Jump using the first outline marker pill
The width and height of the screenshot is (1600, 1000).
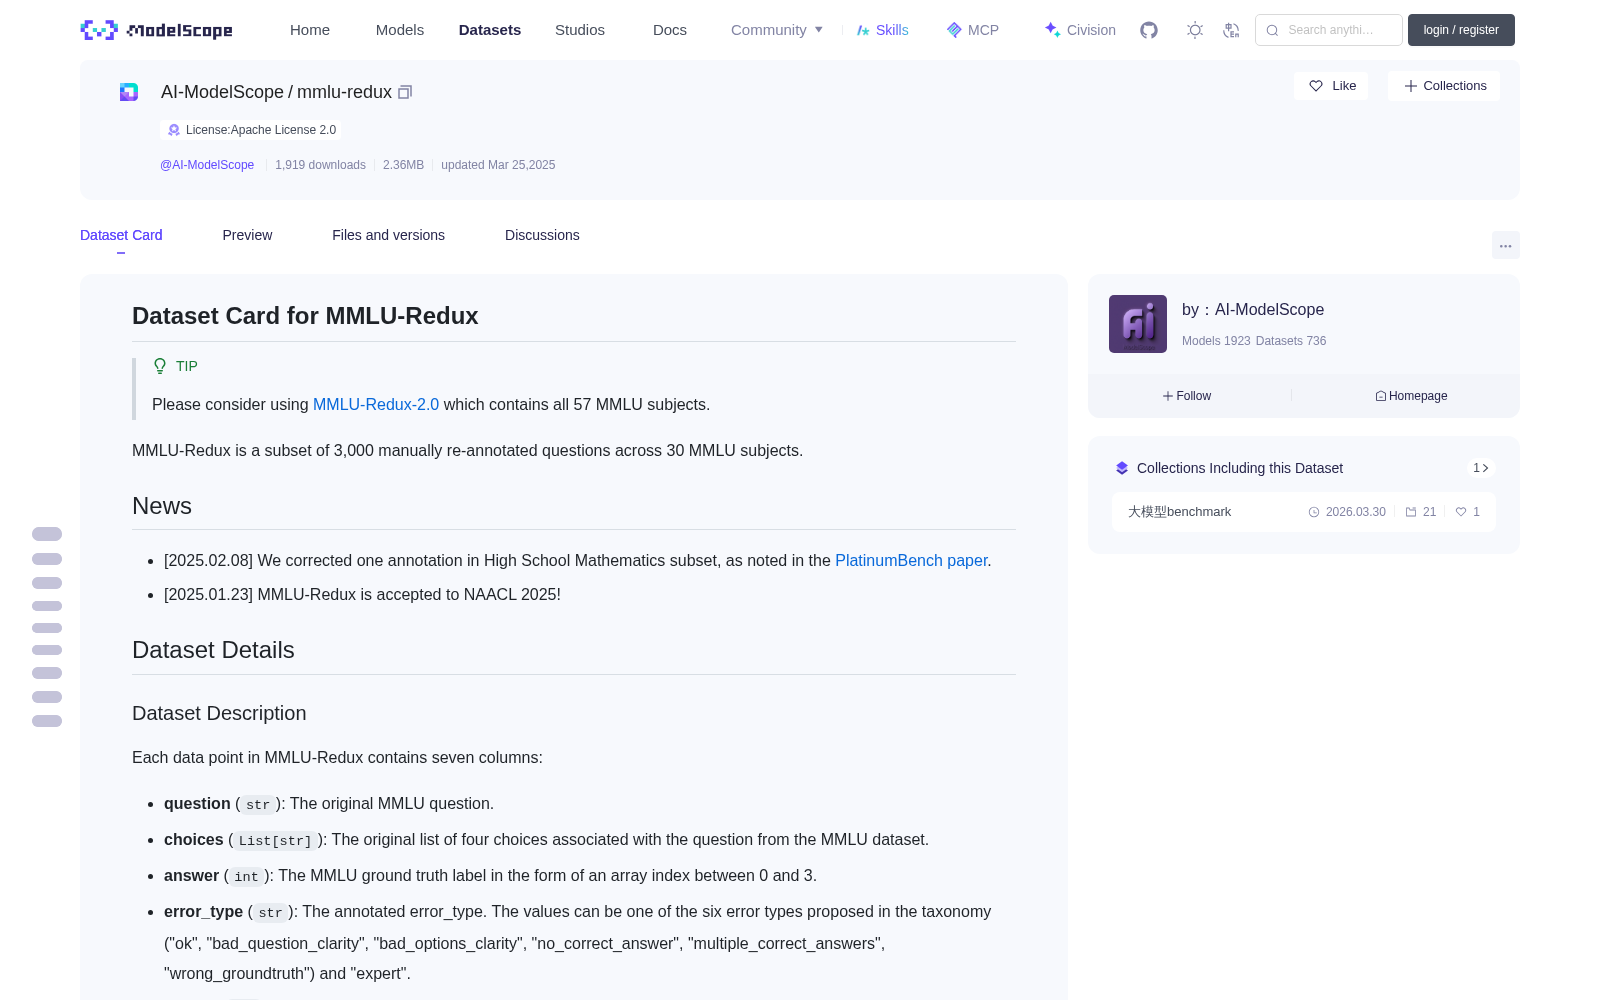(x=47, y=534)
